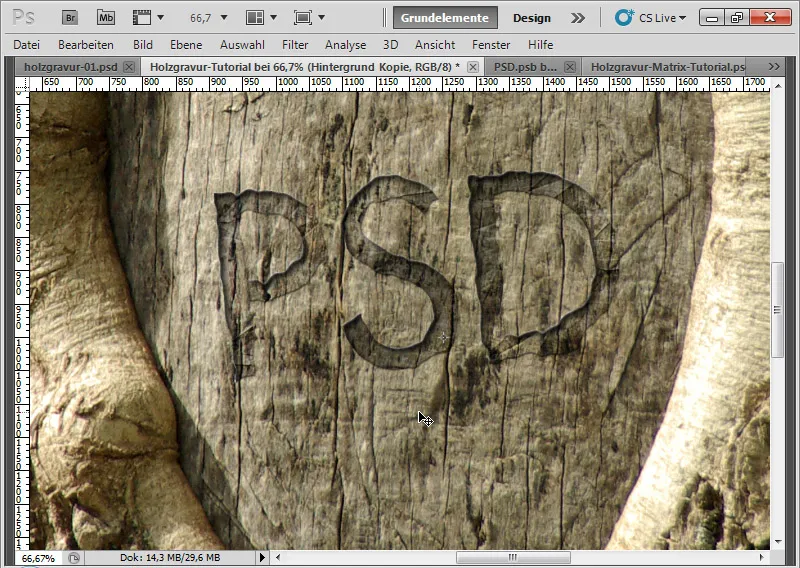Open the view extras filmstrip icon
Image resolution: width=800 pixels, height=568 pixels.
(x=142, y=18)
